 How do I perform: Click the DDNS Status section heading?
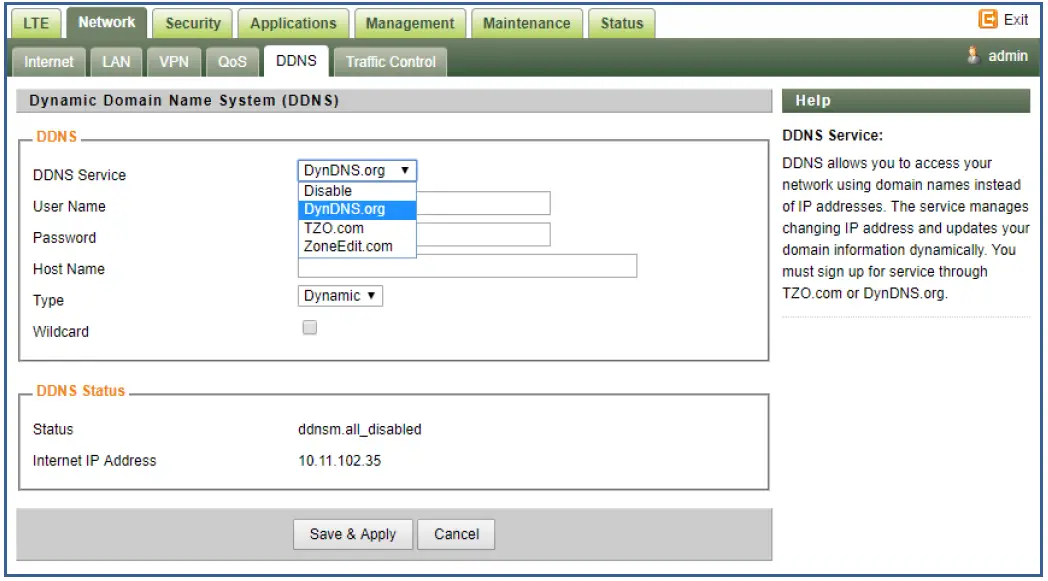point(80,391)
